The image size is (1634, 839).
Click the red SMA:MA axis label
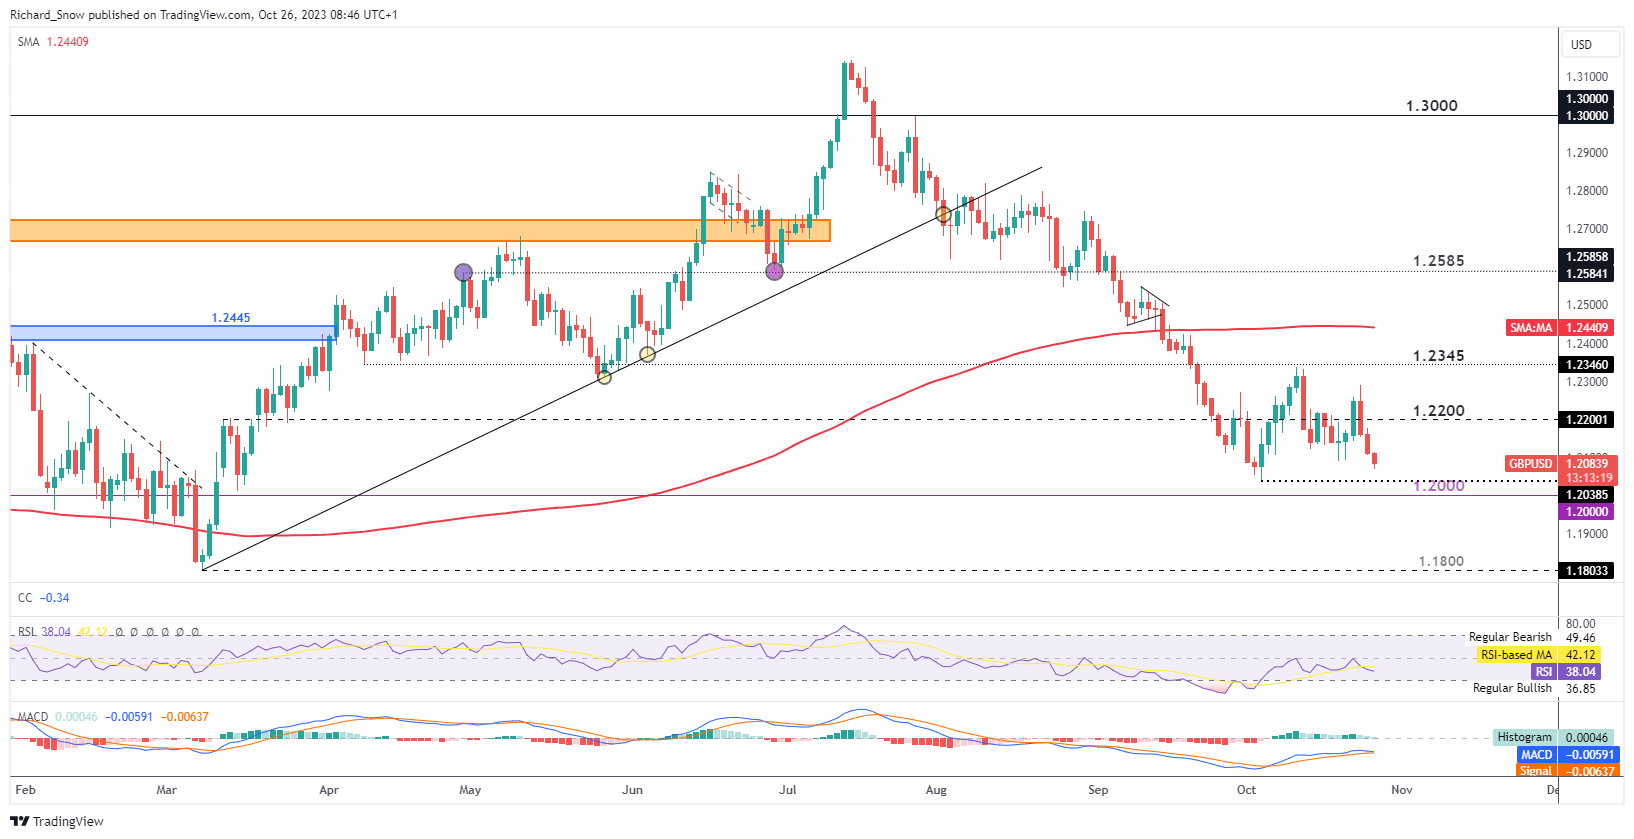pyautogui.click(x=1530, y=328)
